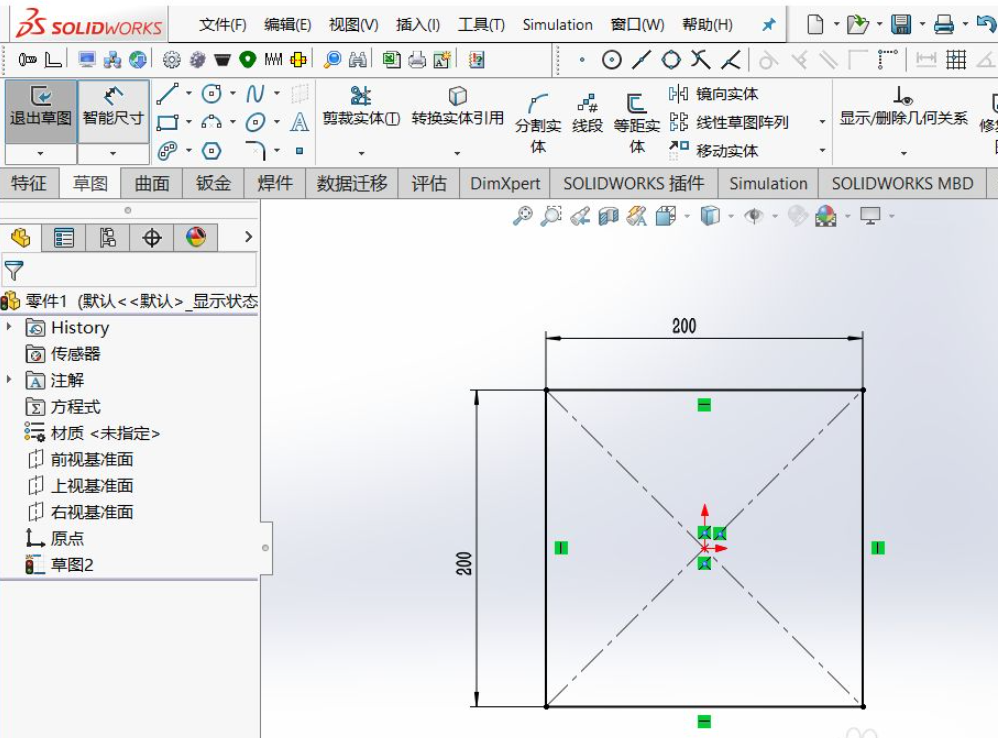This screenshot has width=998, height=738.
Task: Open the 工具(T) menu
Action: tap(481, 25)
